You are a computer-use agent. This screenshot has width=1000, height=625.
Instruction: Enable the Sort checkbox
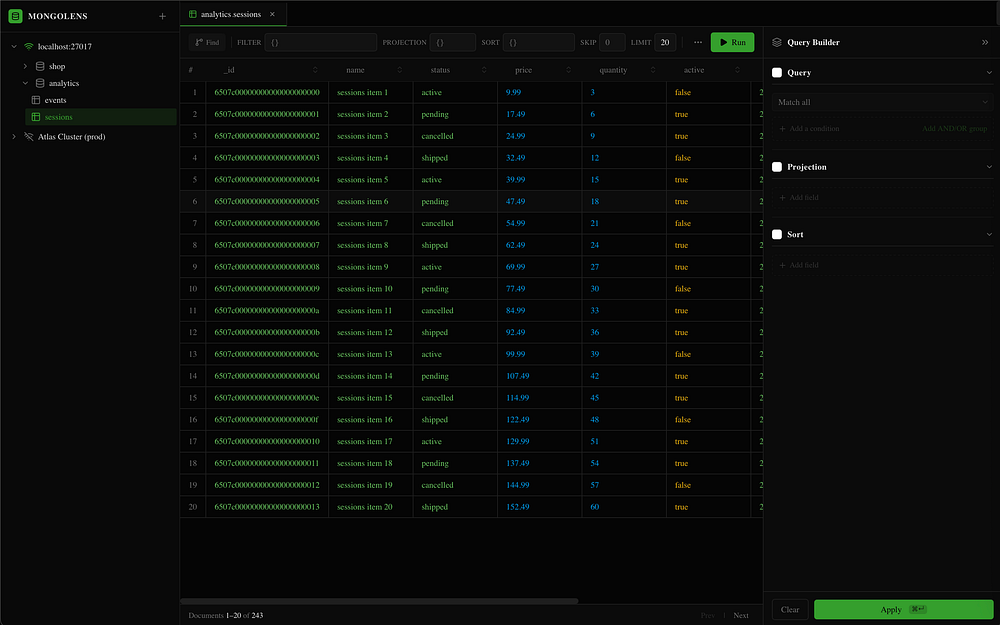pyautogui.click(x=777, y=235)
